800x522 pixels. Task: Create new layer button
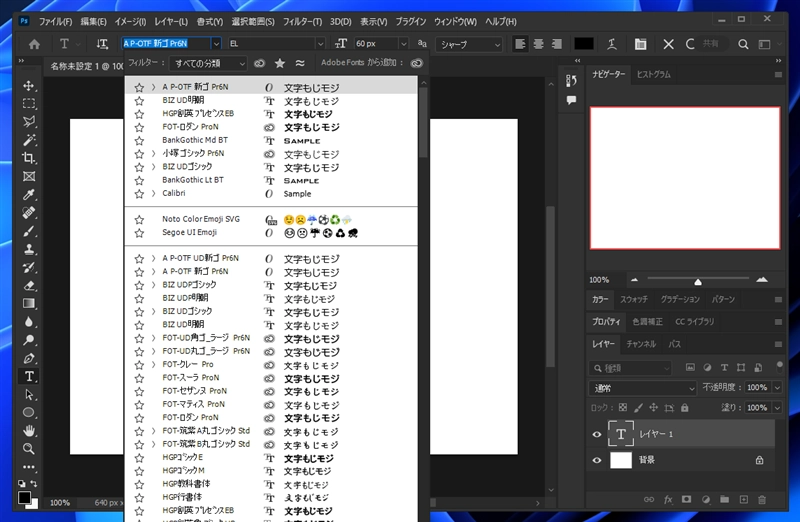743,500
